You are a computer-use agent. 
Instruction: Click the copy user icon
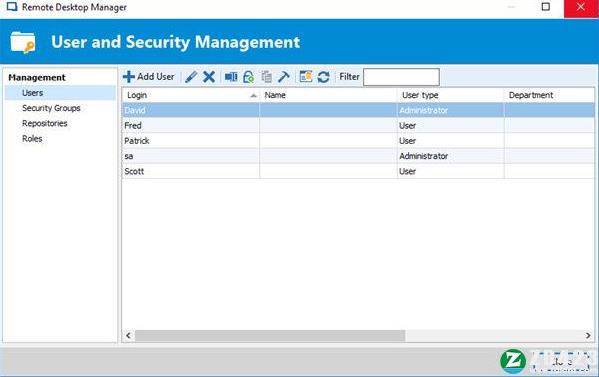pyautogui.click(x=267, y=77)
